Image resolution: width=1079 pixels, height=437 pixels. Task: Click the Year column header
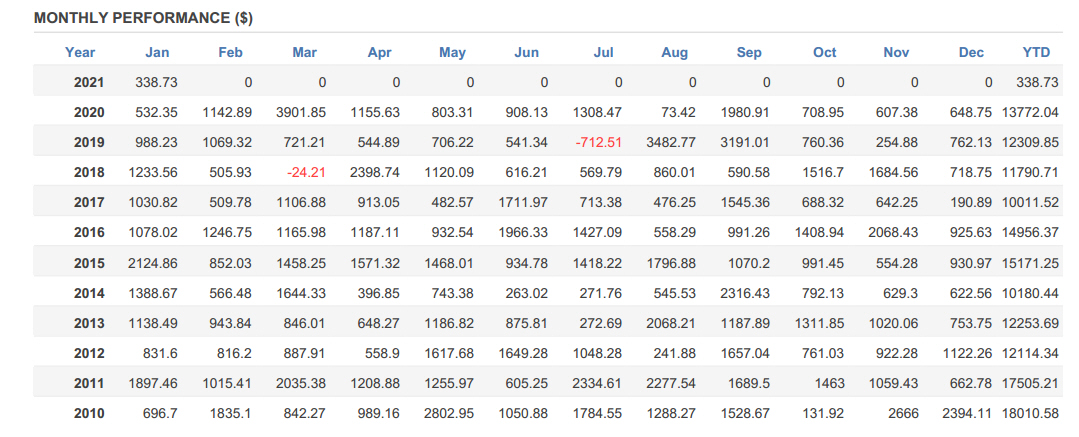[x=80, y=52]
